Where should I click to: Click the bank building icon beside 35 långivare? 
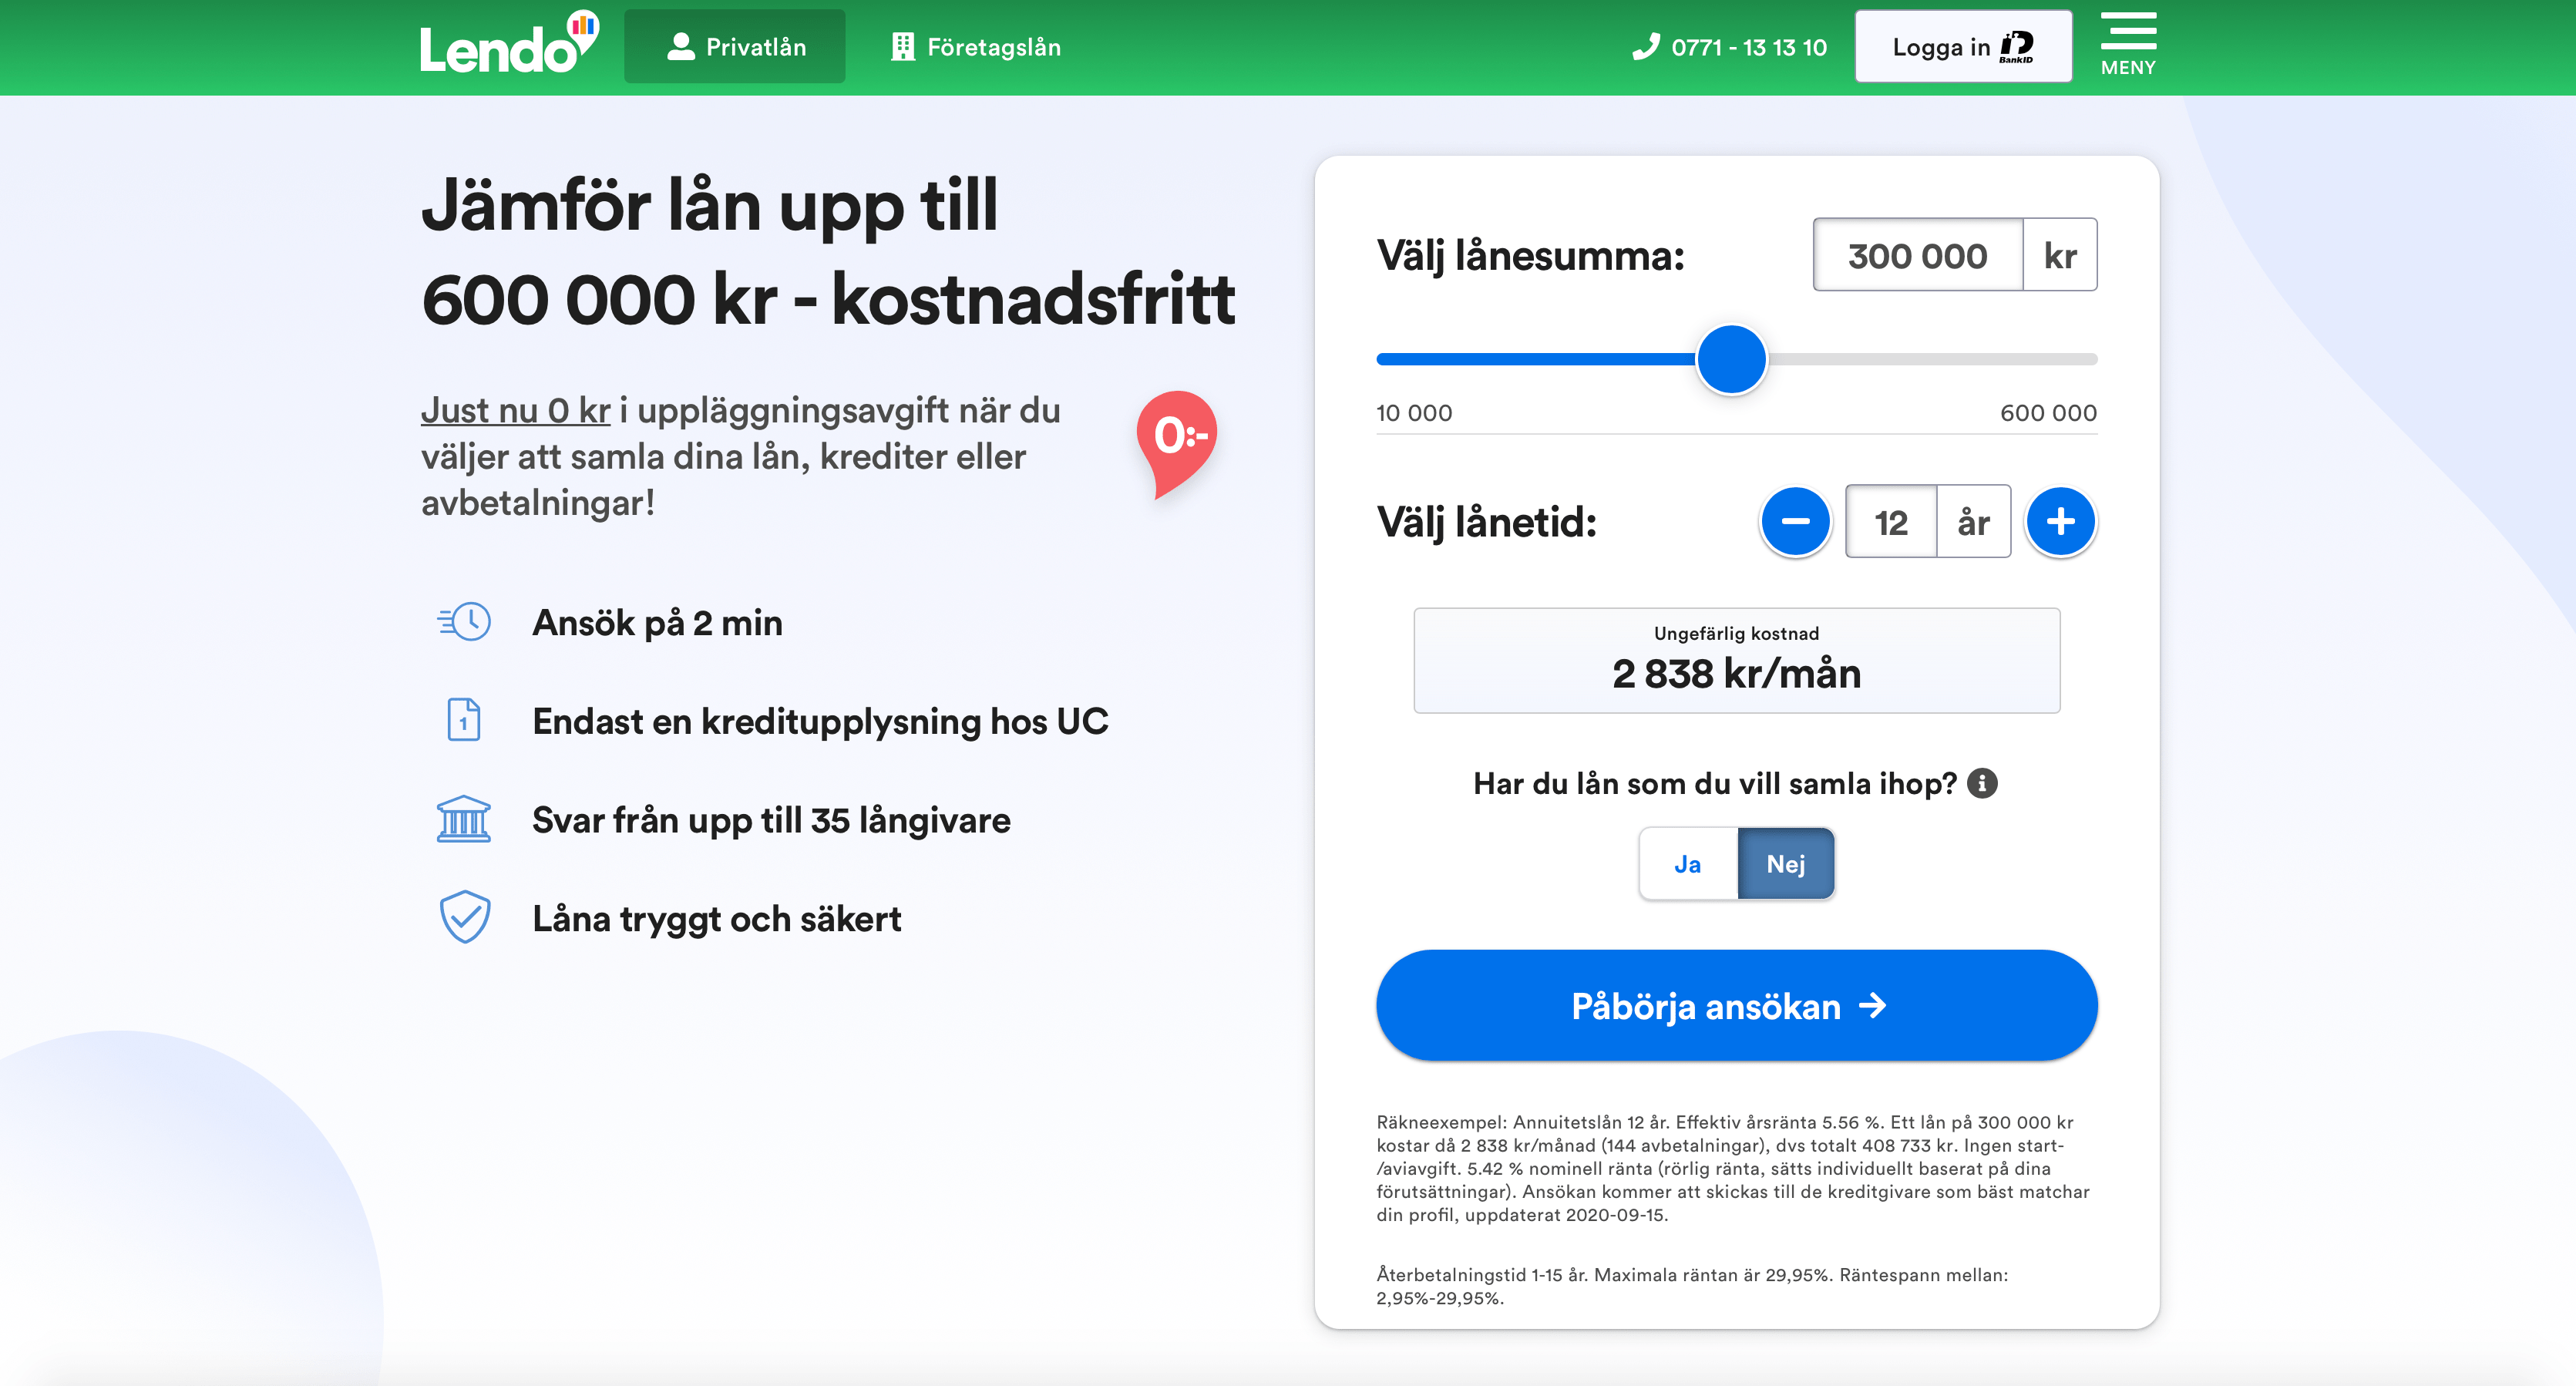click(x=464, y=819)
